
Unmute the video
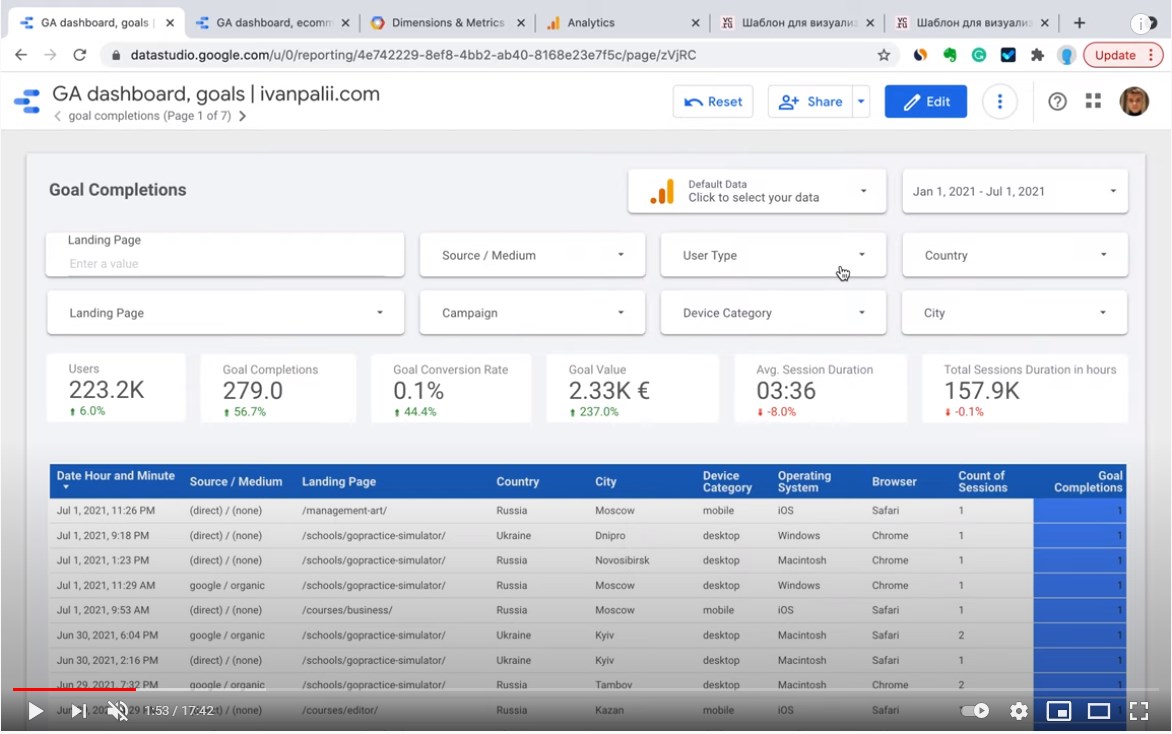coord(119,711)
